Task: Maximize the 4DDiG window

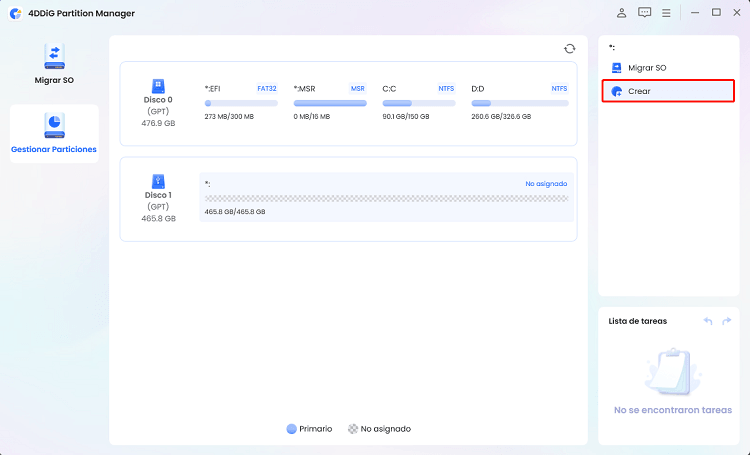Action: point(716,12)
